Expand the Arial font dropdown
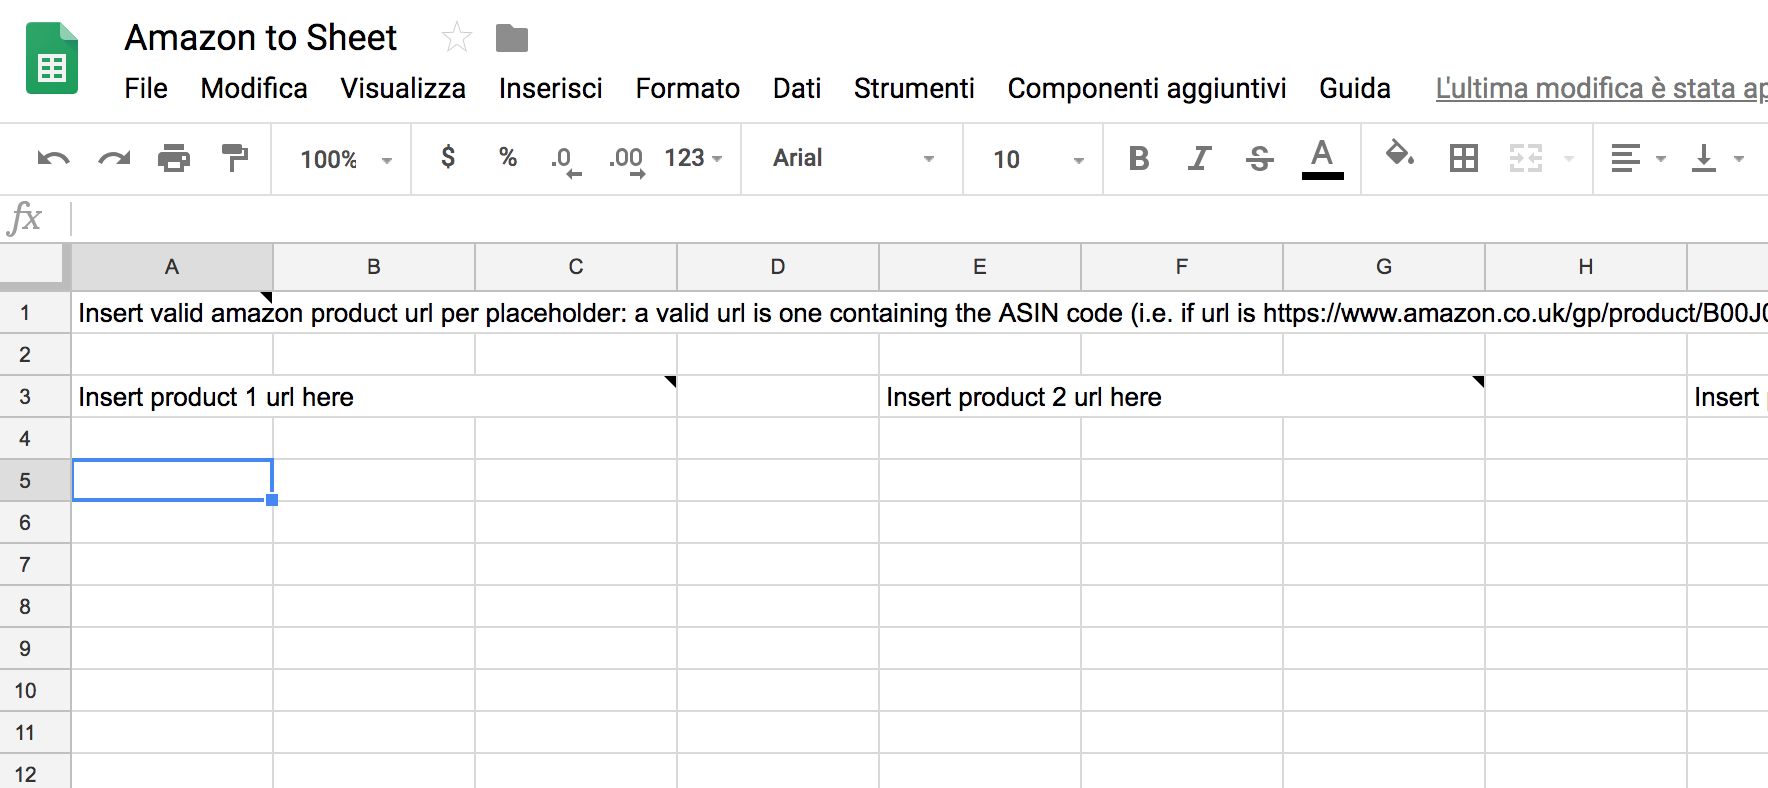The height and width of the screenshot is (788, 1768). point(853,158)
